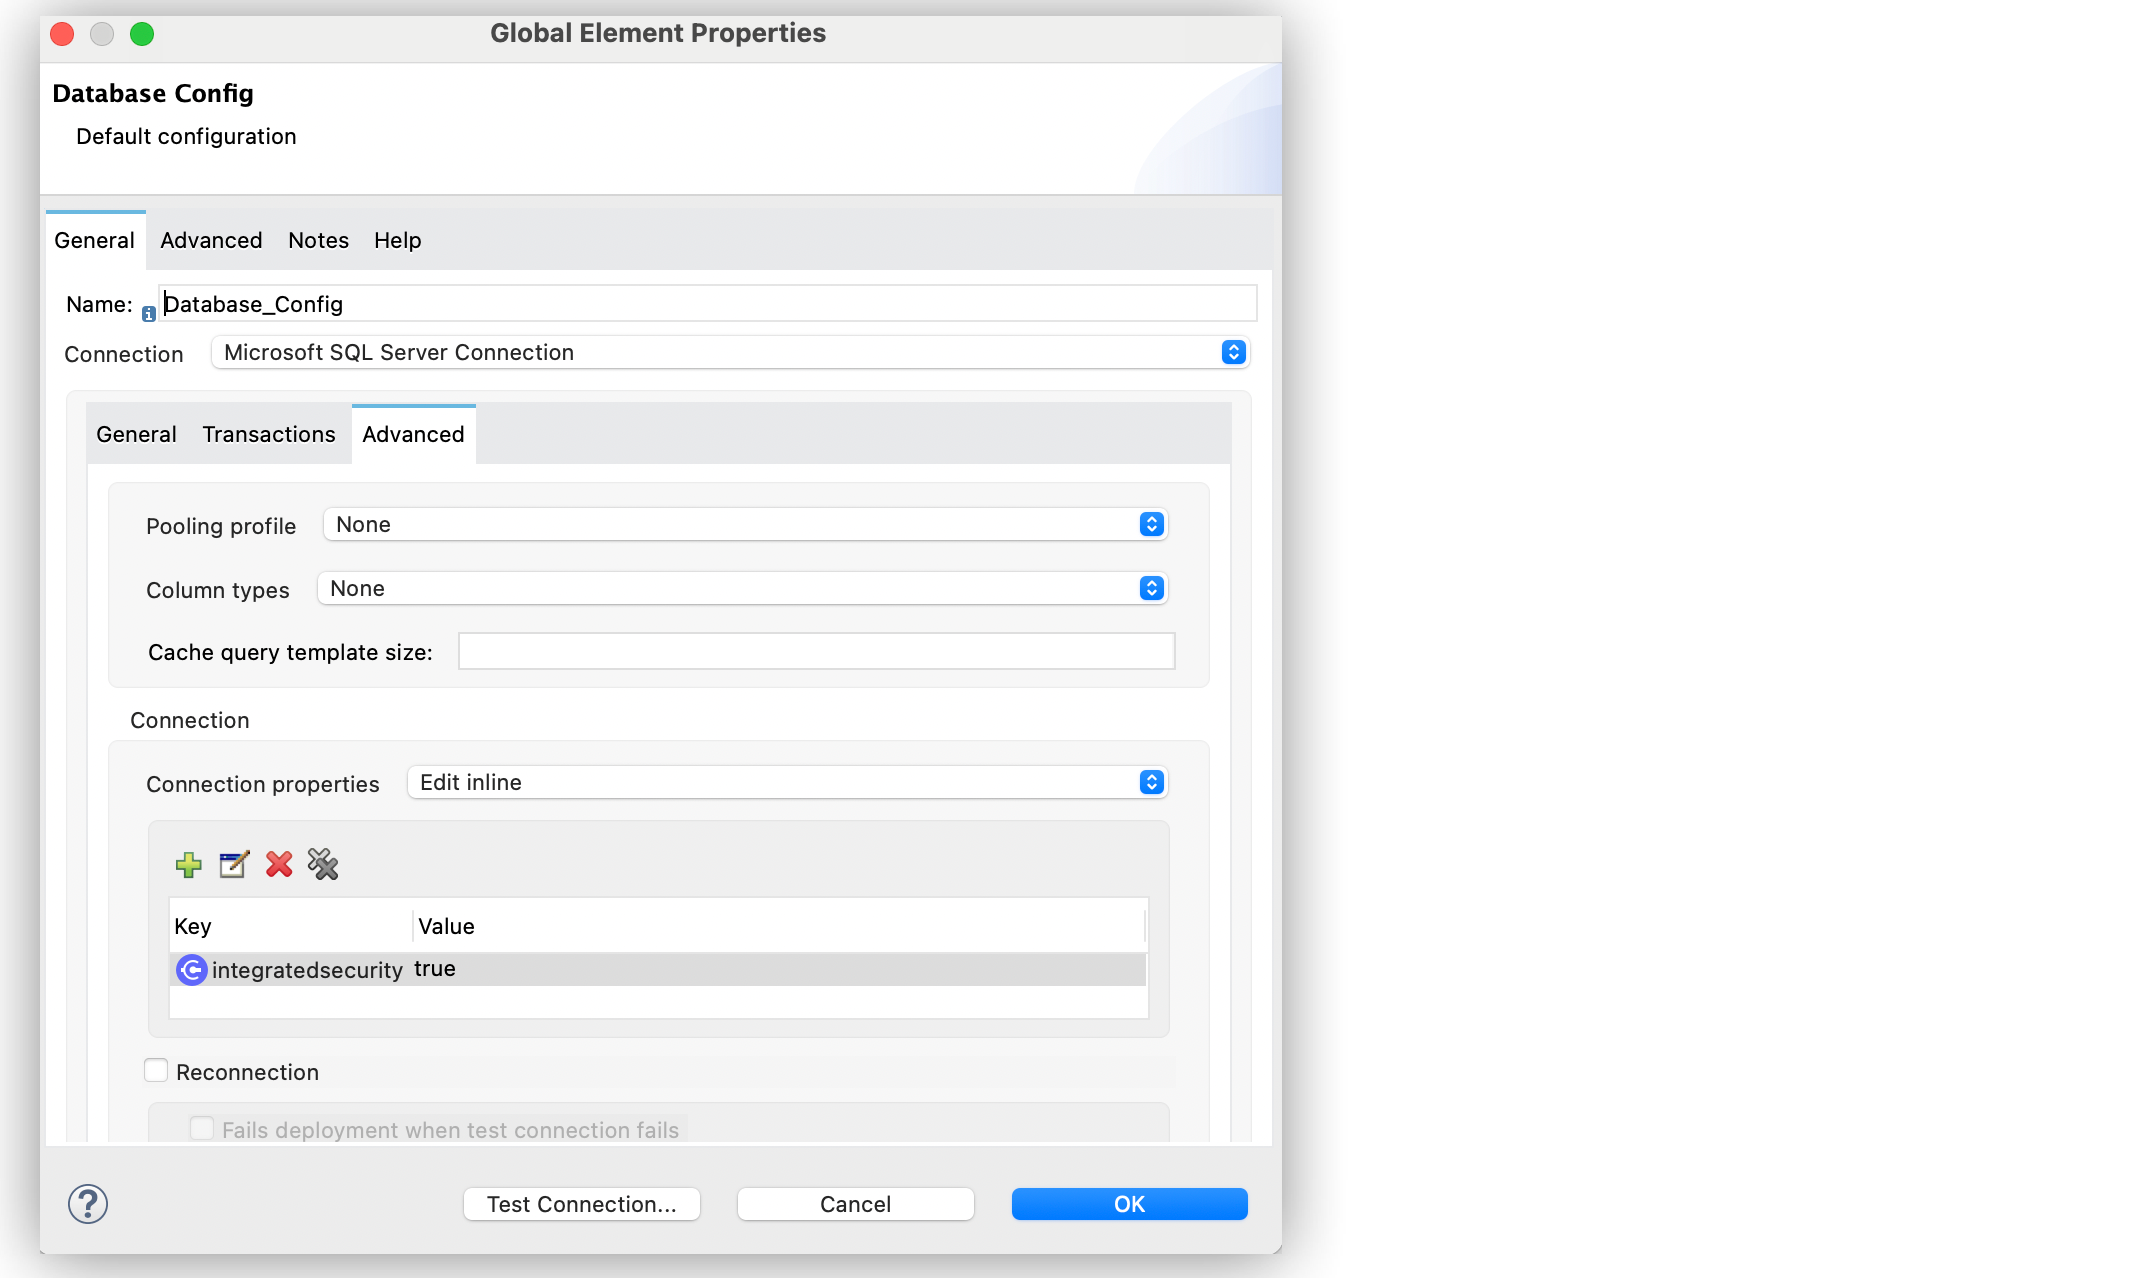Click the delete property icon
The height and width of the screenshot is (1278, 2144).
click(x=278, y=864)
